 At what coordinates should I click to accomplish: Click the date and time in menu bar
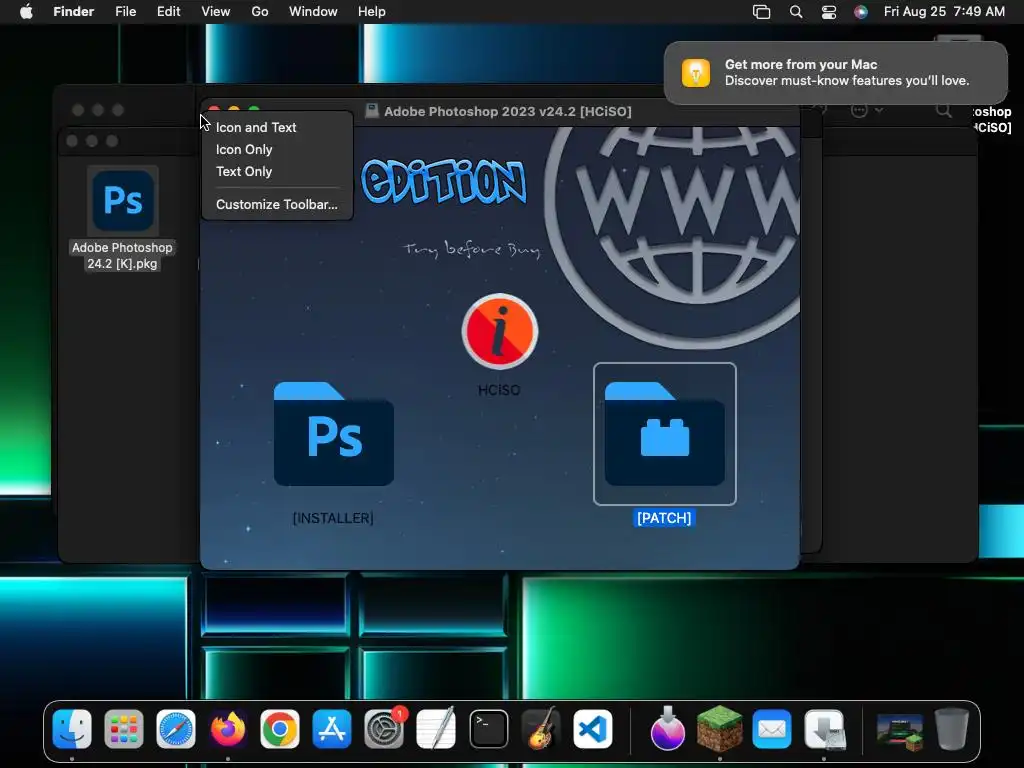(944, 12)
